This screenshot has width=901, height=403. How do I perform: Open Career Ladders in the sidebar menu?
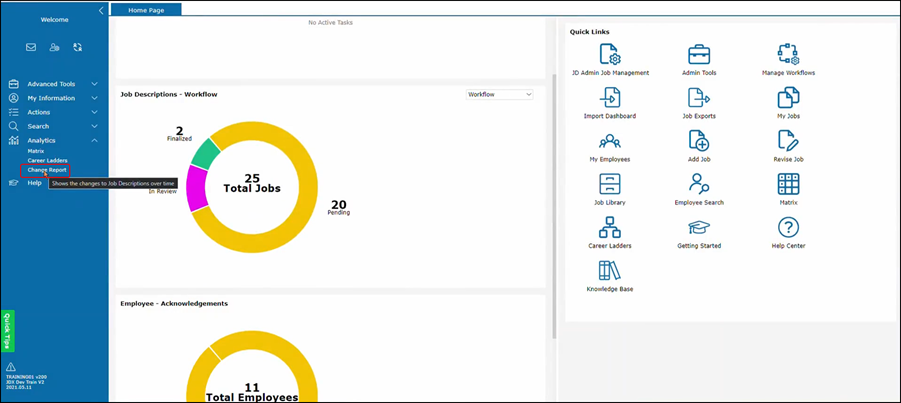pyautogui.click(x=47, y=160)
